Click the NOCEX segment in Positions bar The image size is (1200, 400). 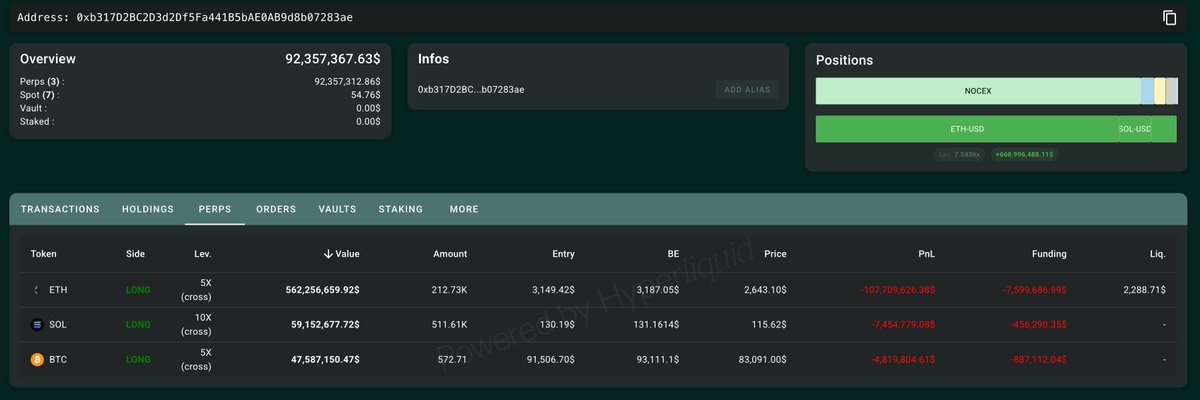click(977, 91)
